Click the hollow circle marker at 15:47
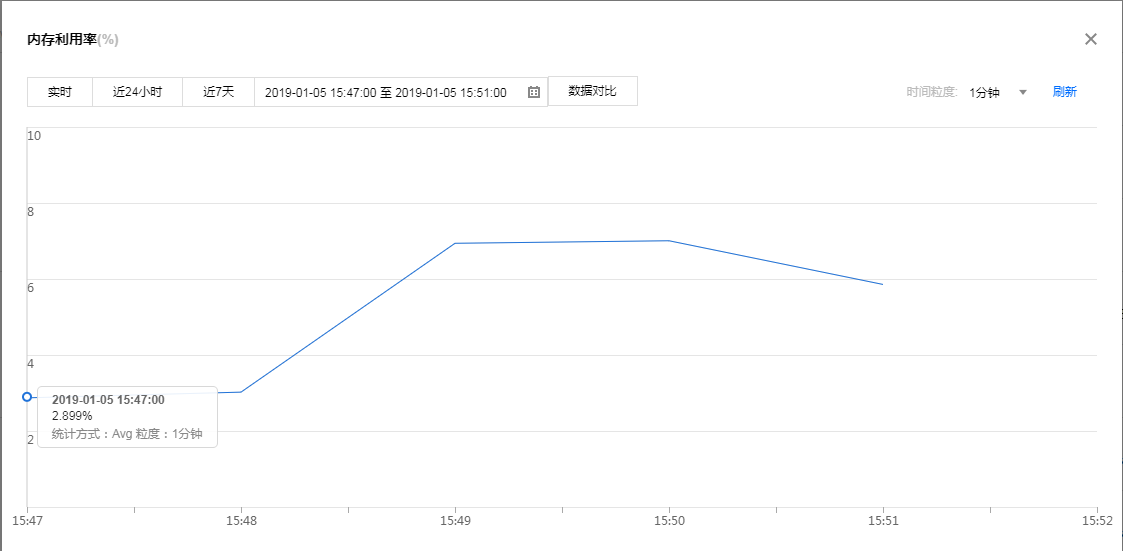The height and width of the screenshot is (551, 1123). pos(27,397)
